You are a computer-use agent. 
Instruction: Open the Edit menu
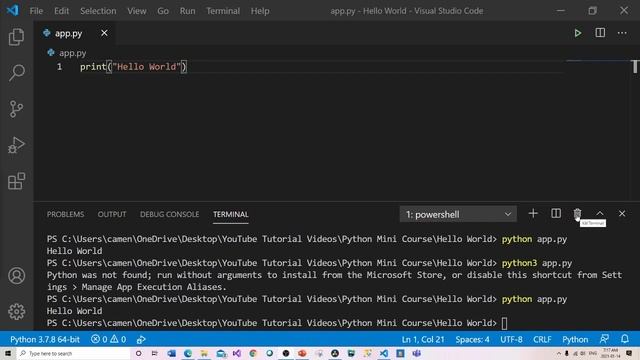62,11
